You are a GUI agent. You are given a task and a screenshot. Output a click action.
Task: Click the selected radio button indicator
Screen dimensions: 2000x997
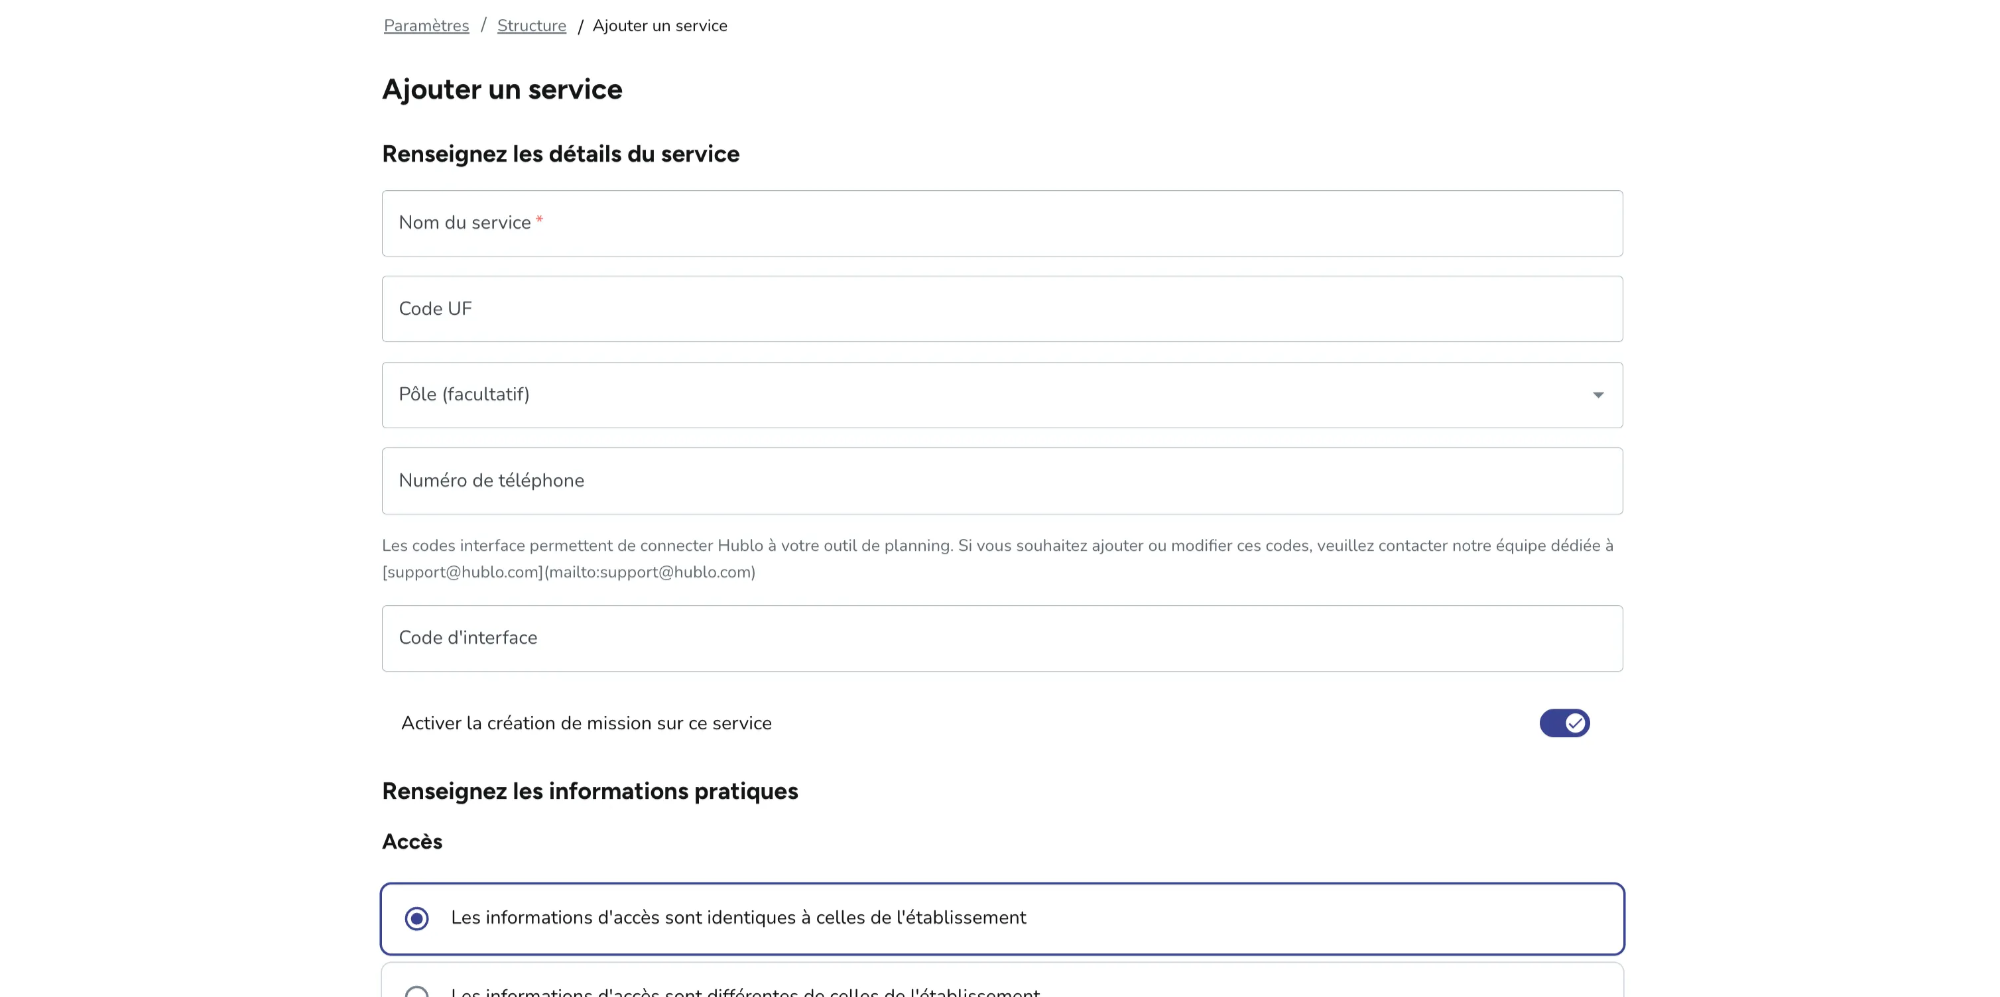[x=416, y=917]
